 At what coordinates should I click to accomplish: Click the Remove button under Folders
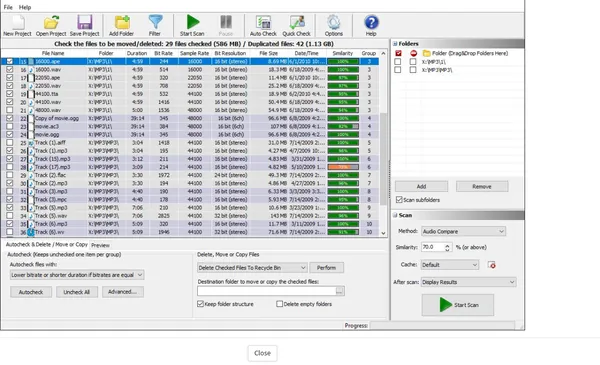(x=482, y=187)
